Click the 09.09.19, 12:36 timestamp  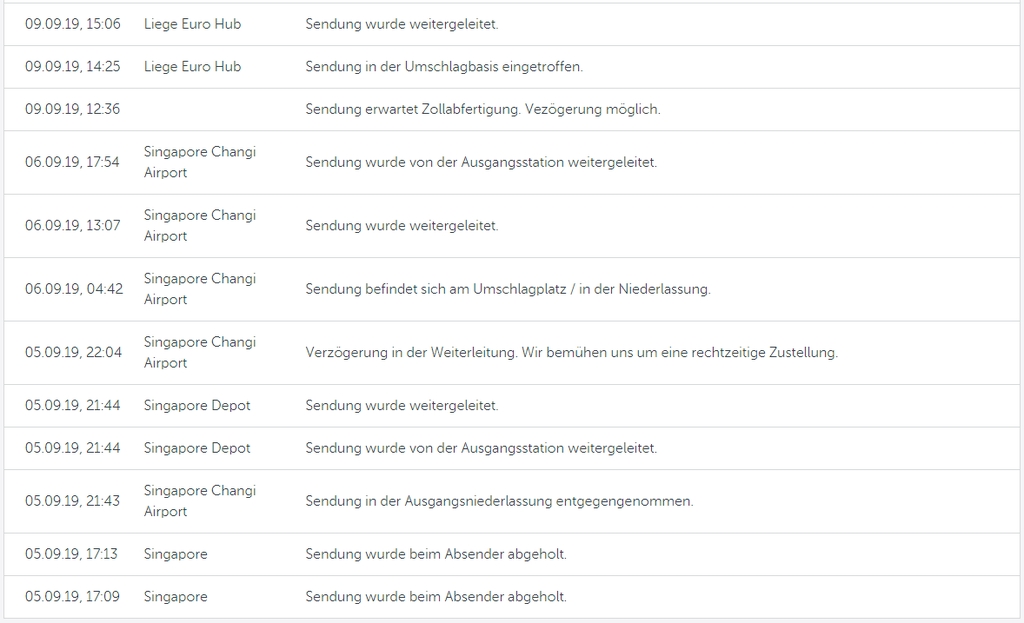(x=72, y=109)
